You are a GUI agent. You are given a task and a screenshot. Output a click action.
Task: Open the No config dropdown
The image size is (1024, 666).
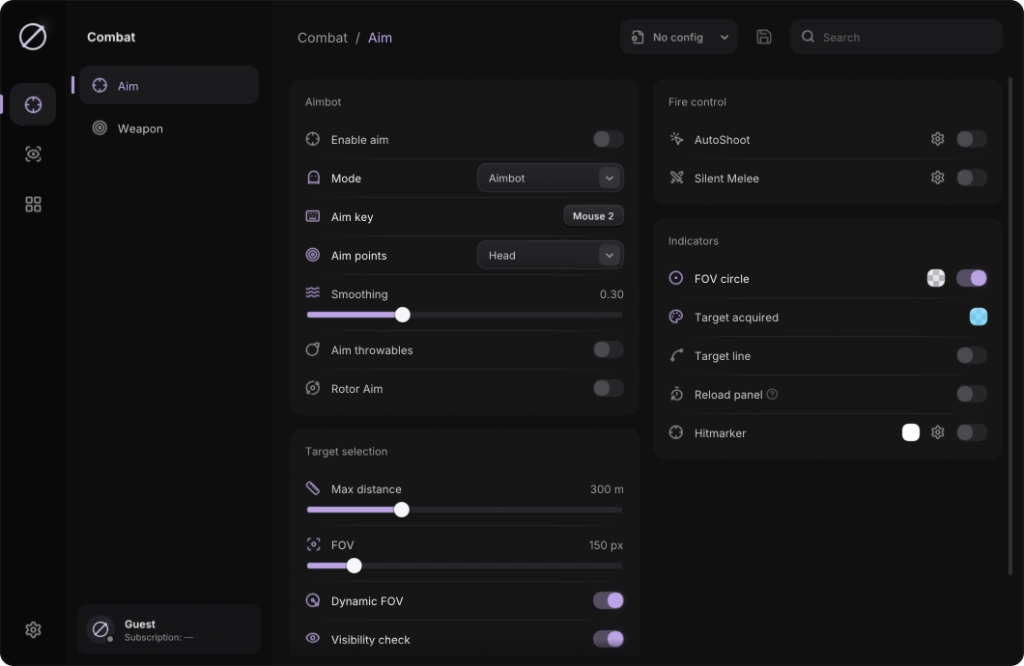point(679,37)
